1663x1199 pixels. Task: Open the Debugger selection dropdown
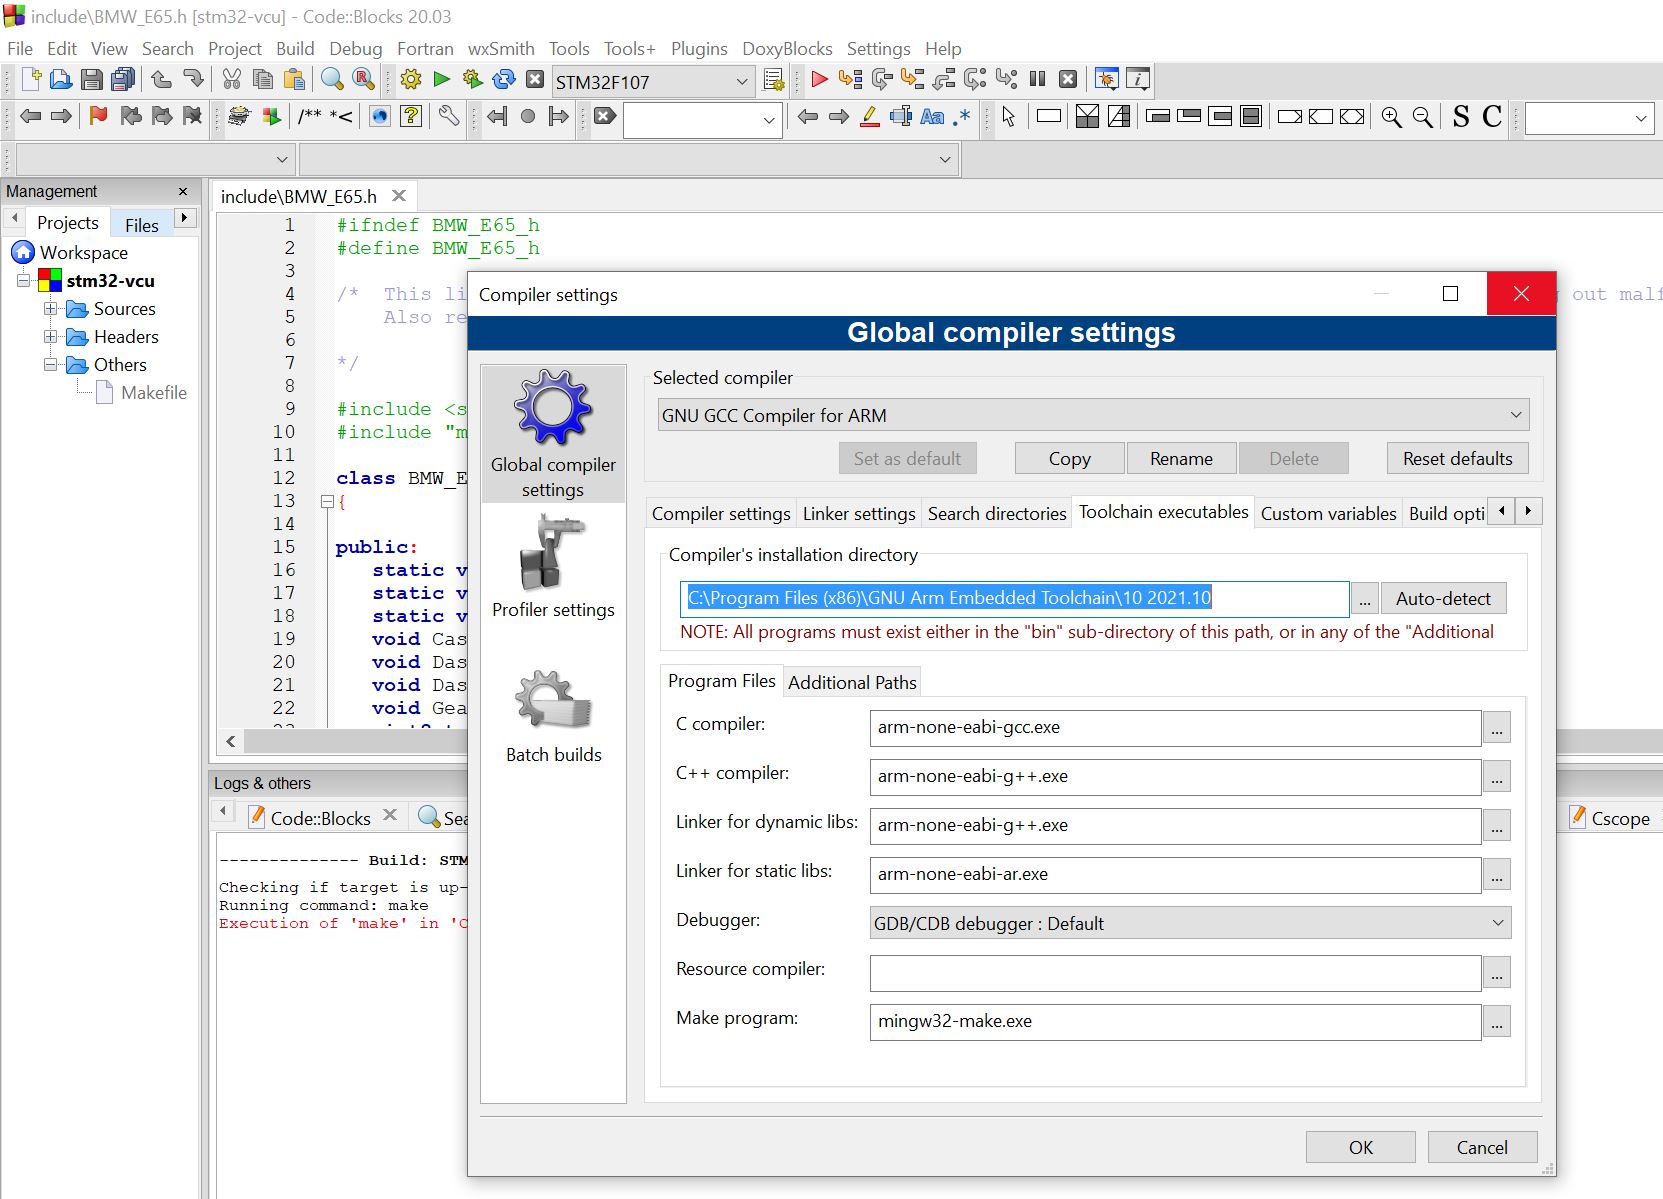tap(1190, 923)
